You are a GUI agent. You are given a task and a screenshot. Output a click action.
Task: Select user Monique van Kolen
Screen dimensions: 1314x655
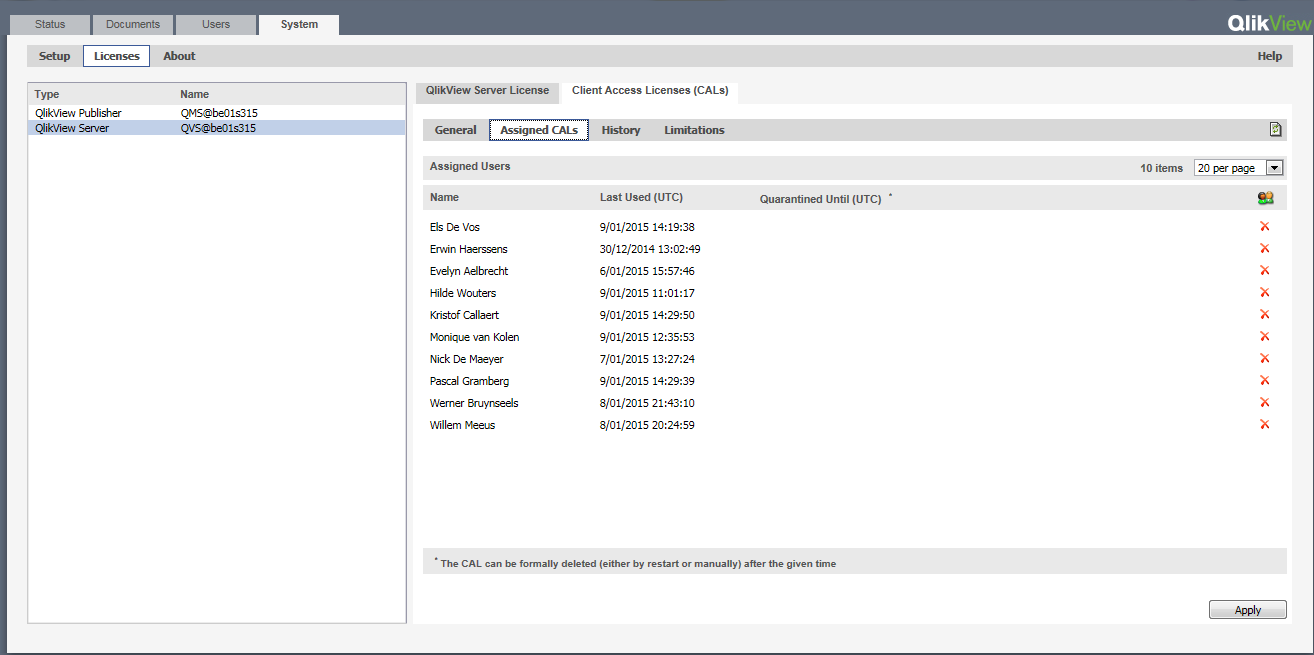[474, 337]
